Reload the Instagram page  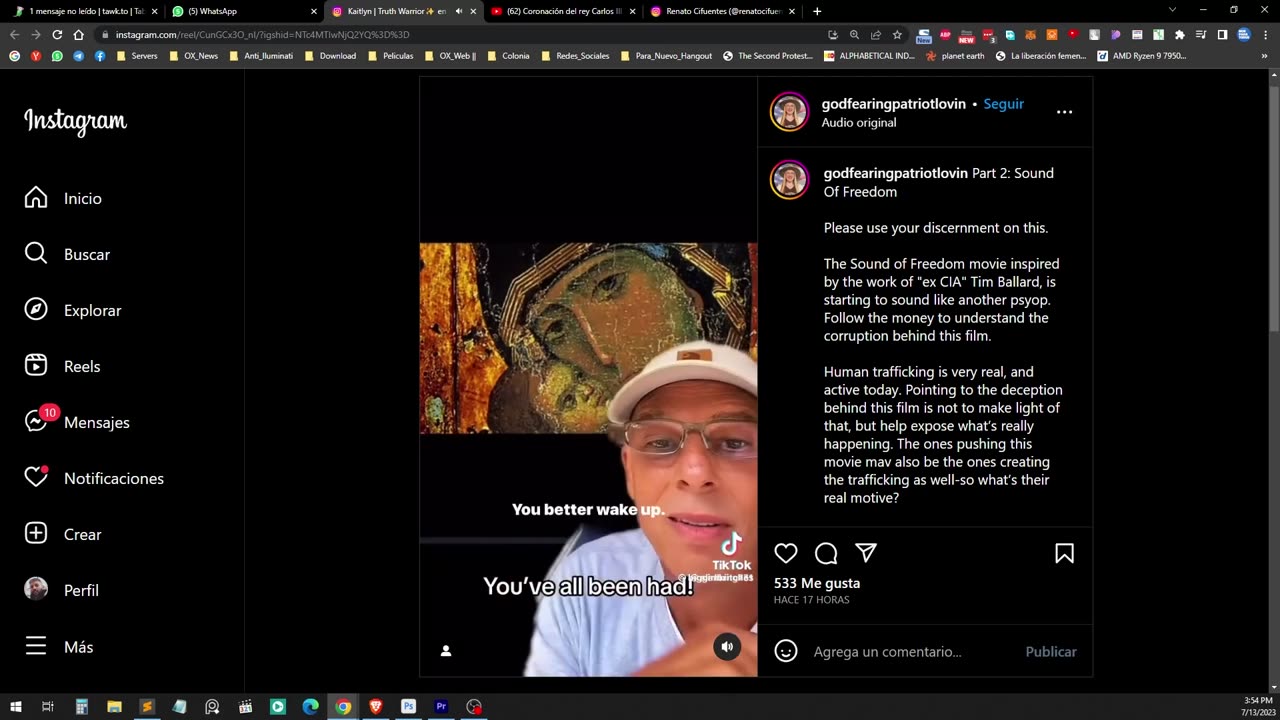(57, 34)
